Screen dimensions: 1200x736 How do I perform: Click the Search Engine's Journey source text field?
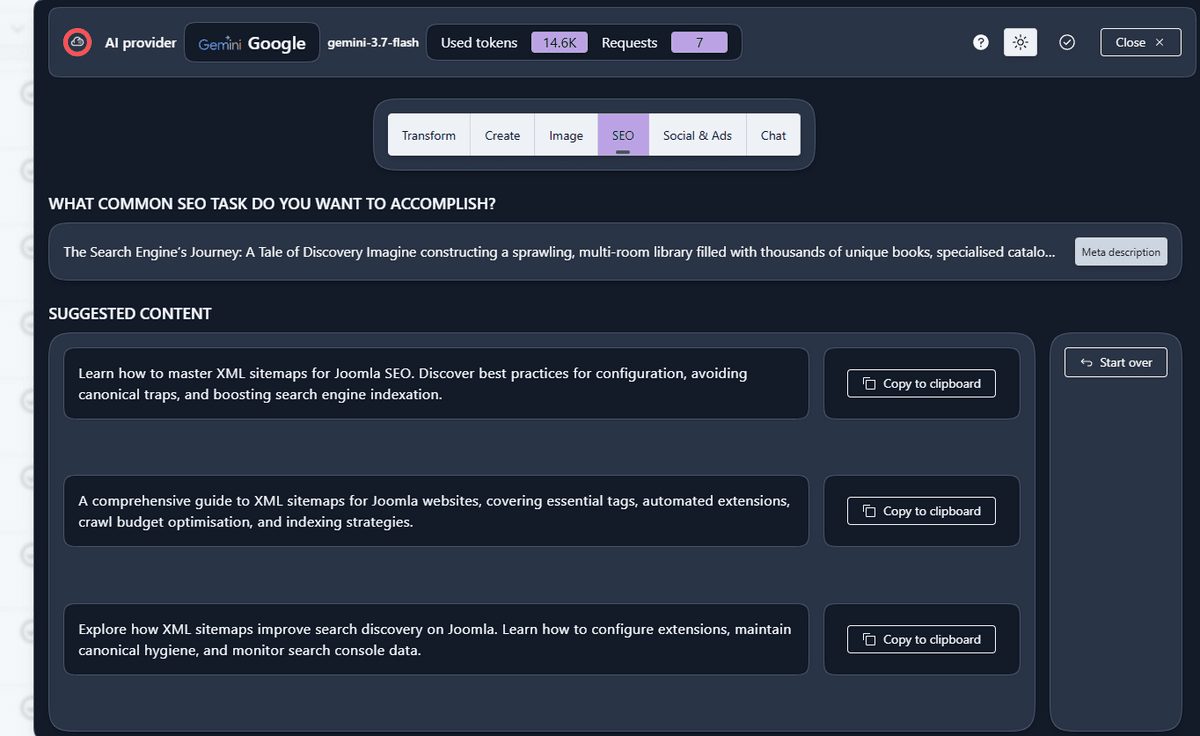pyautogui.click(x=559, y=252)
